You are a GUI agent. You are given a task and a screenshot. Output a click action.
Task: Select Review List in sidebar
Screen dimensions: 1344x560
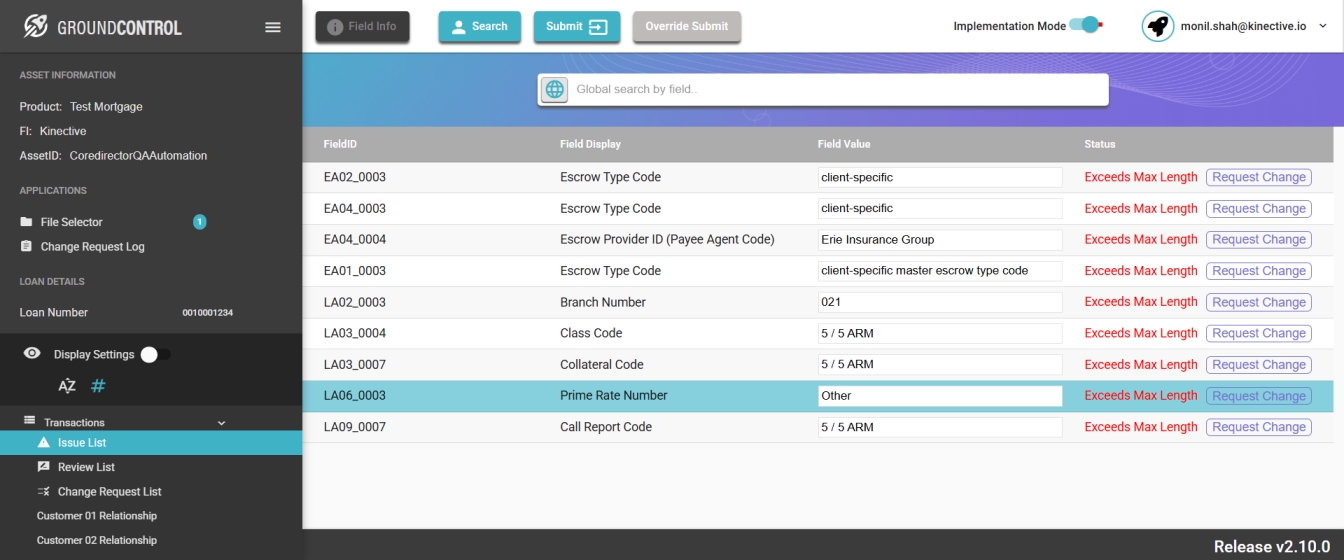[x=86, y=467]
